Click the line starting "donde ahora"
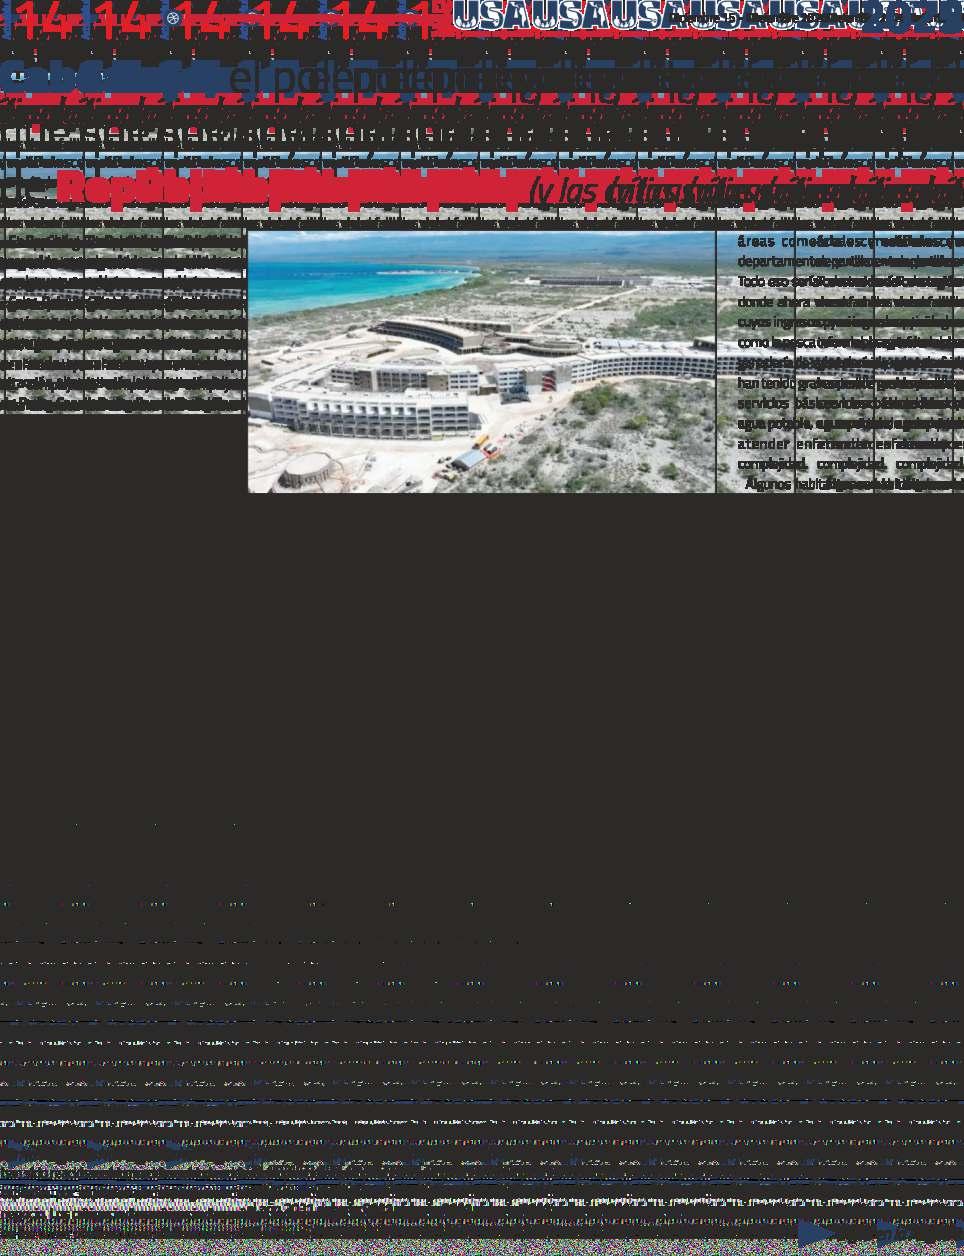 [850, 301]
